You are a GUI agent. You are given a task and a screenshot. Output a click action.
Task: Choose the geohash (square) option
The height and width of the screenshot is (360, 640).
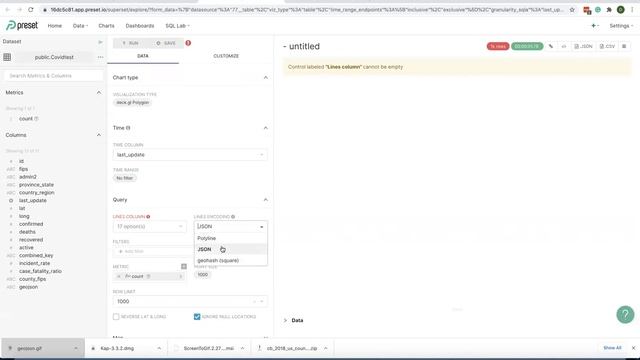click(231, 260)
